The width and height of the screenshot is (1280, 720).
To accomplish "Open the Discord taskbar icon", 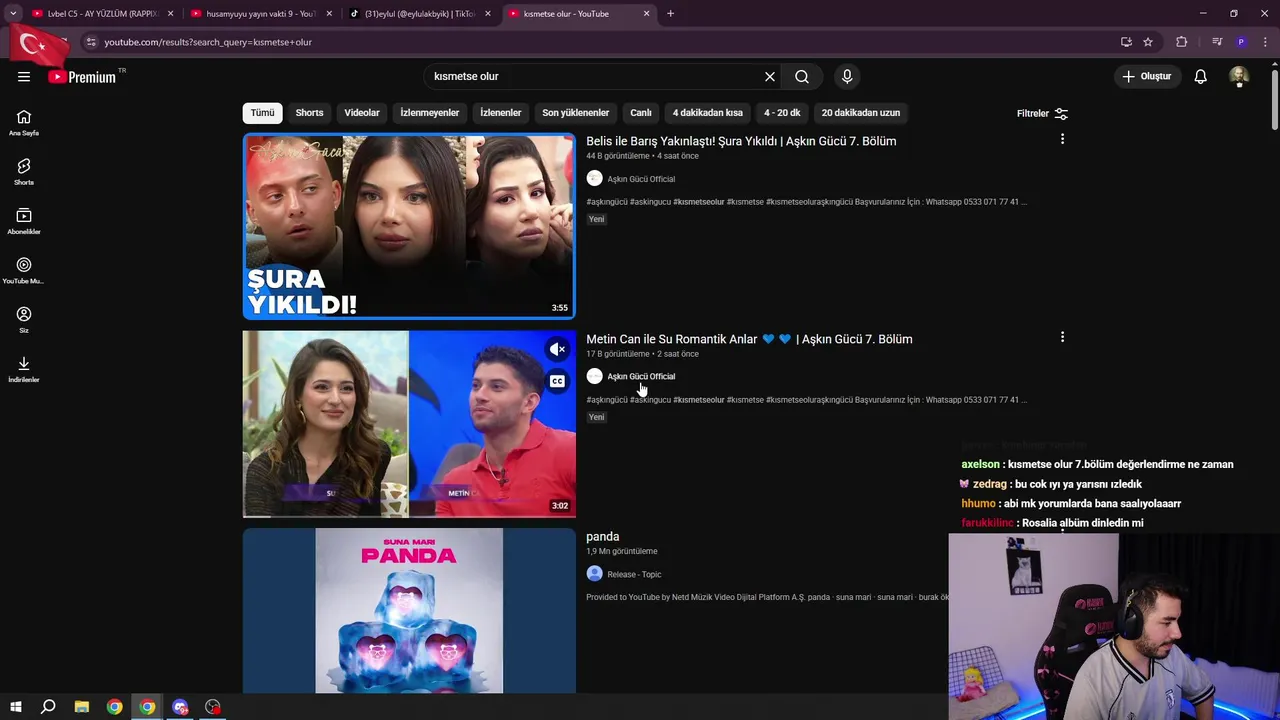I will click(x=180, y=707).
